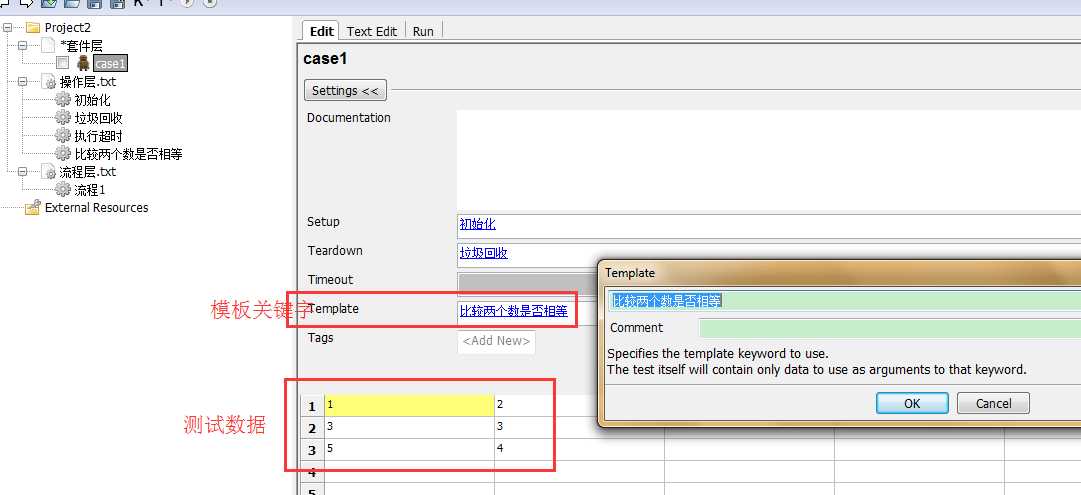Click the 初始化 link in Setup
Image resolution: width=1081 pixels, height=495 pixels.
point(478,224)
